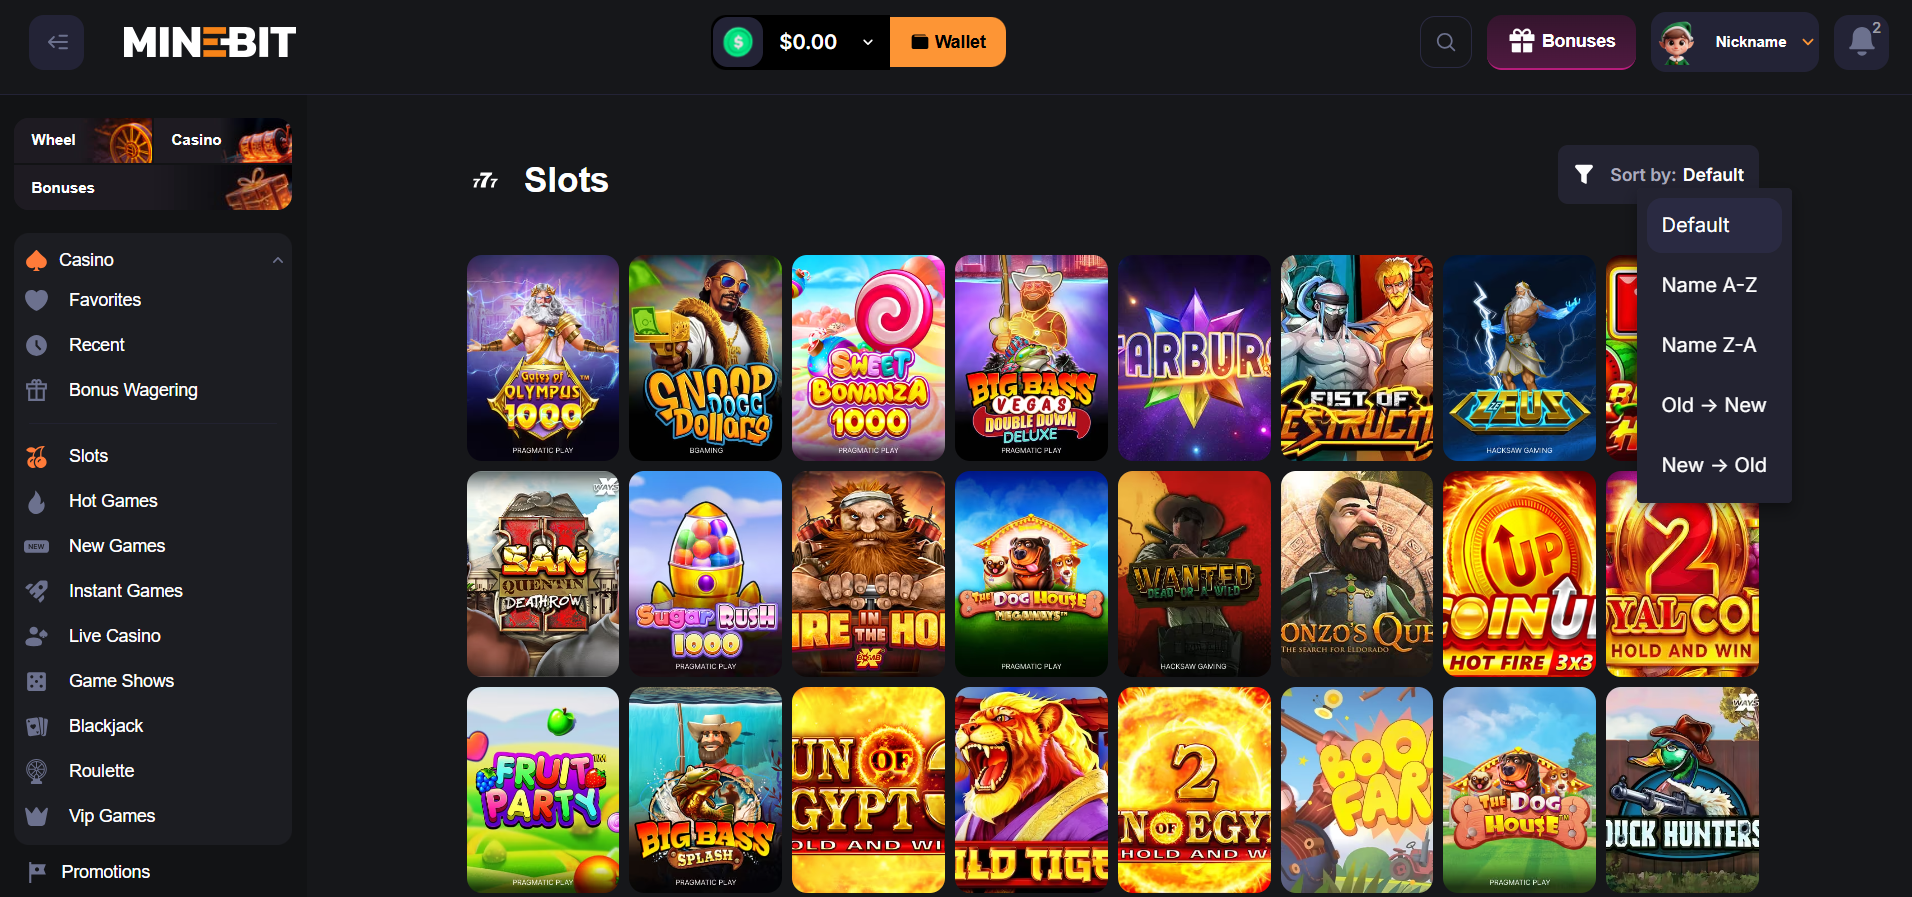Click the Recent clock icon
This screenshot has width=1912, height=897.
coord(37,345)
